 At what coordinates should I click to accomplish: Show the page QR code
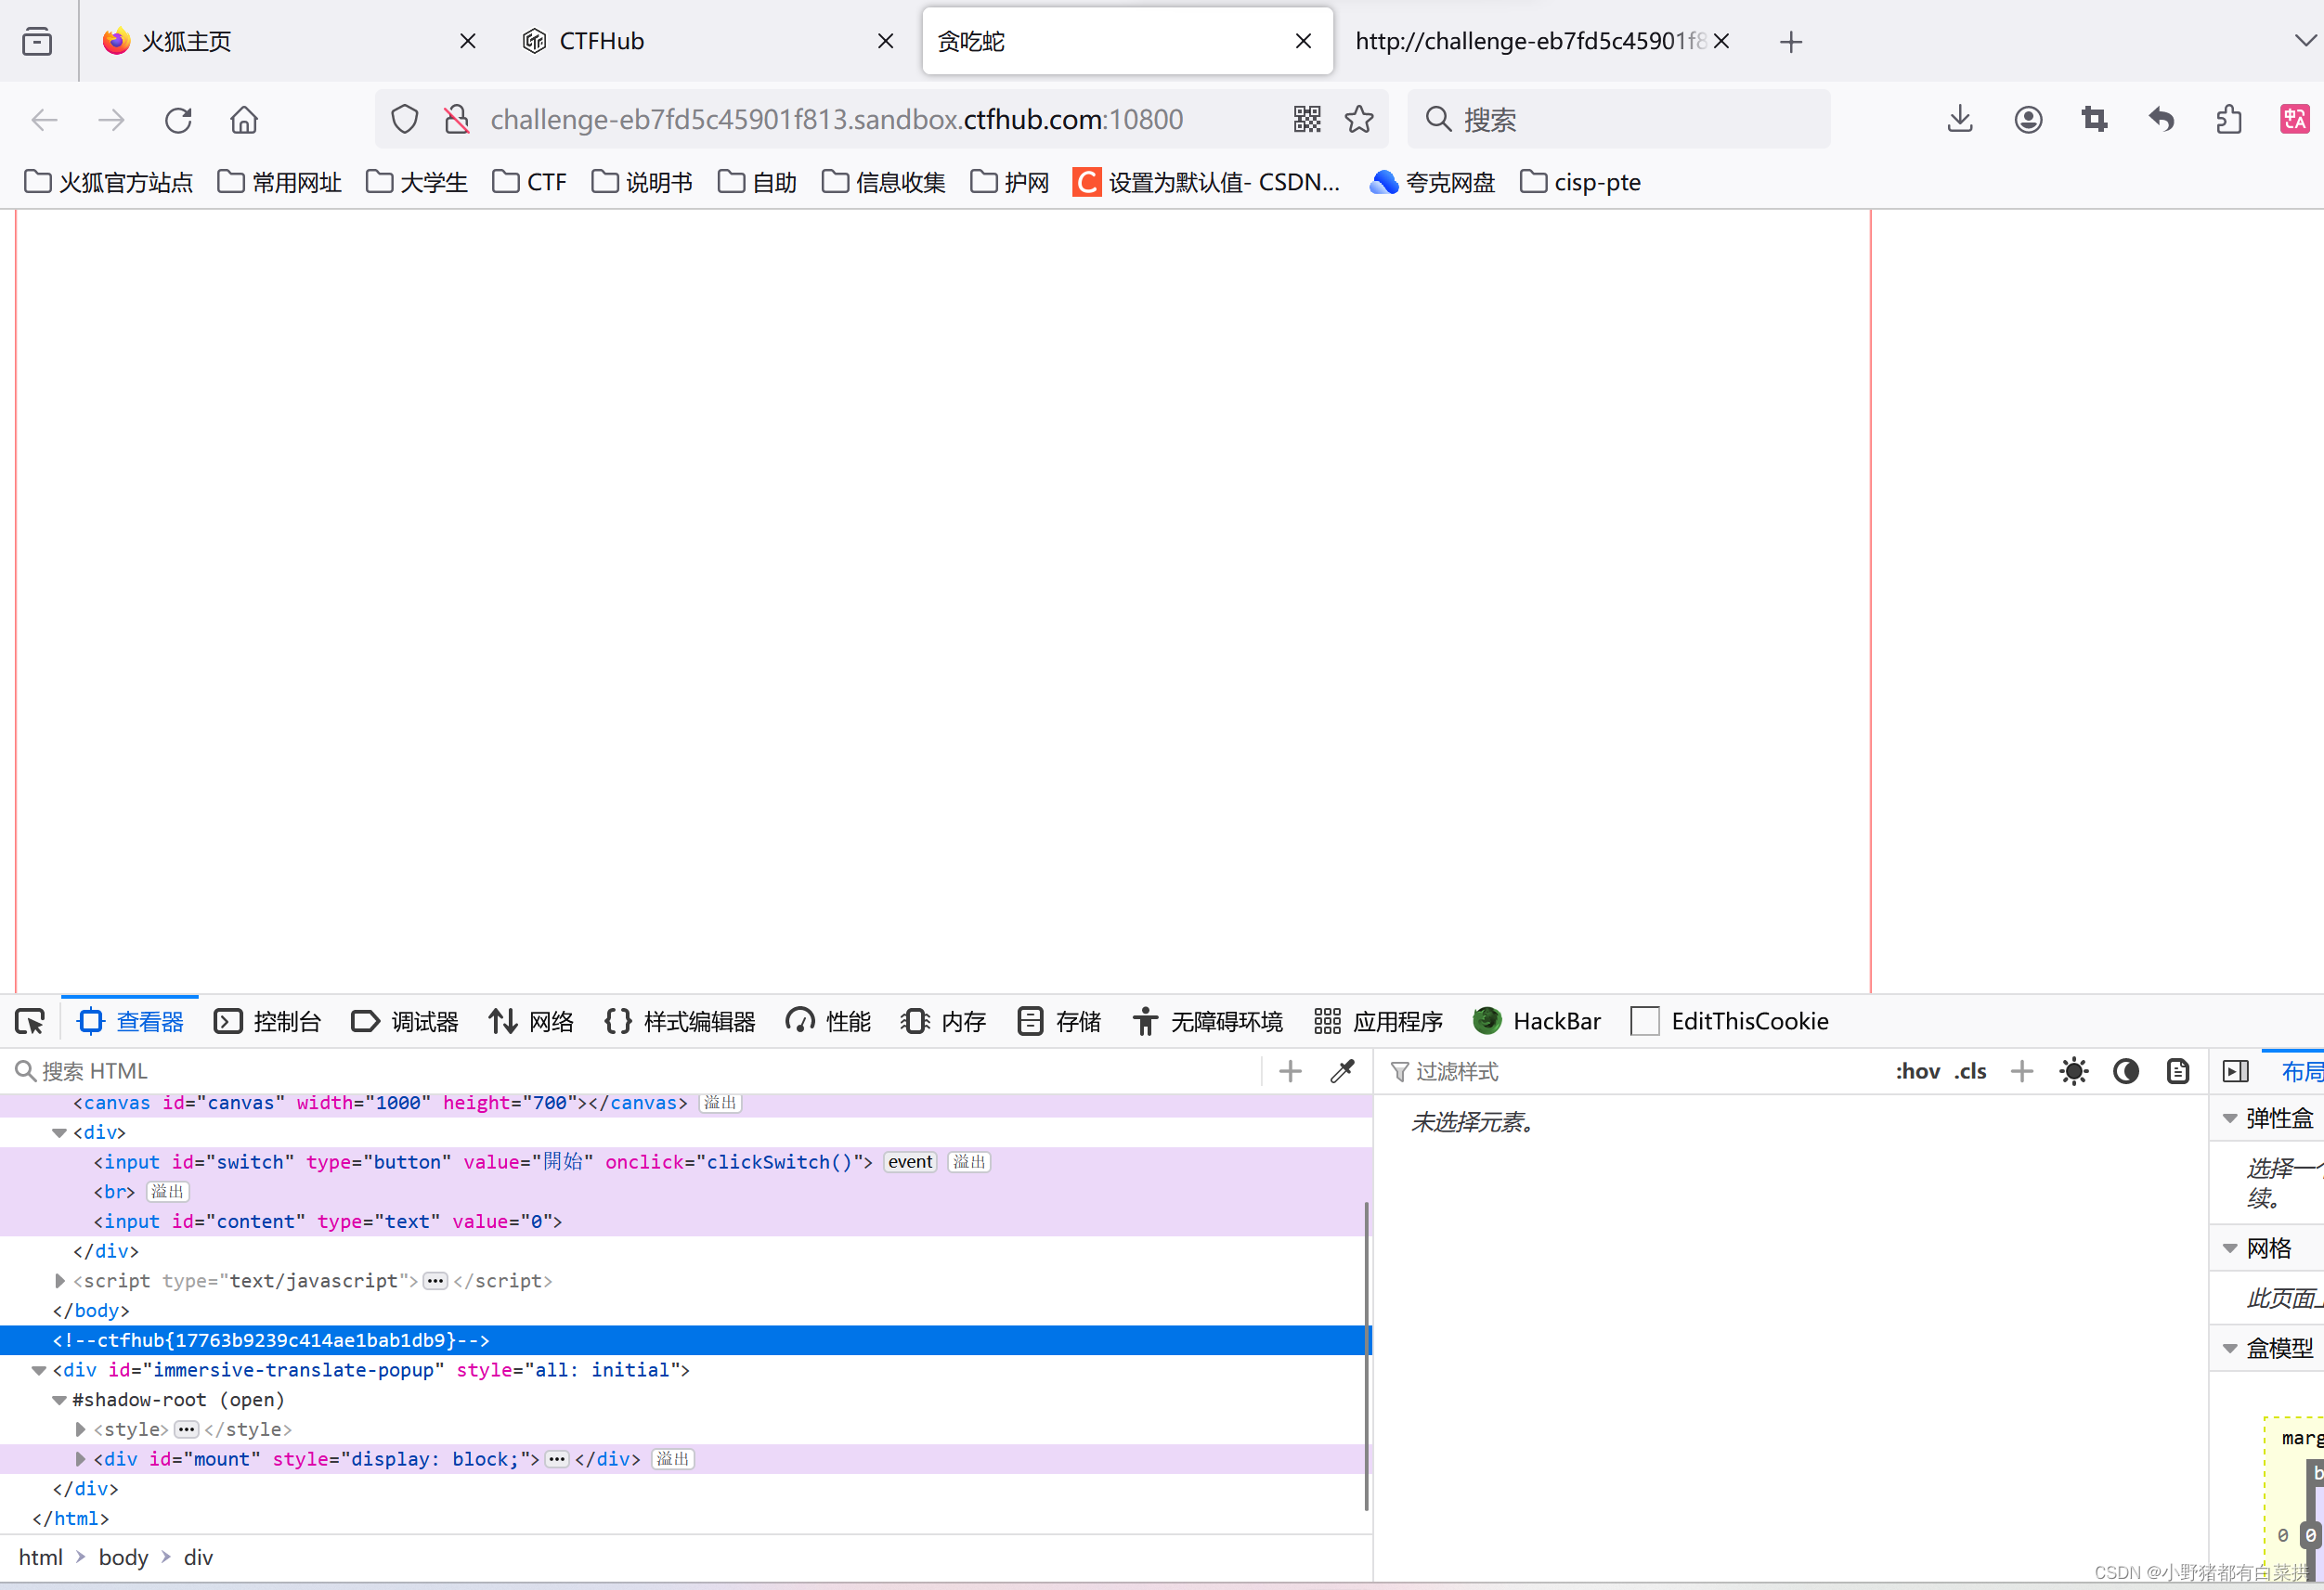[1307, 119]
